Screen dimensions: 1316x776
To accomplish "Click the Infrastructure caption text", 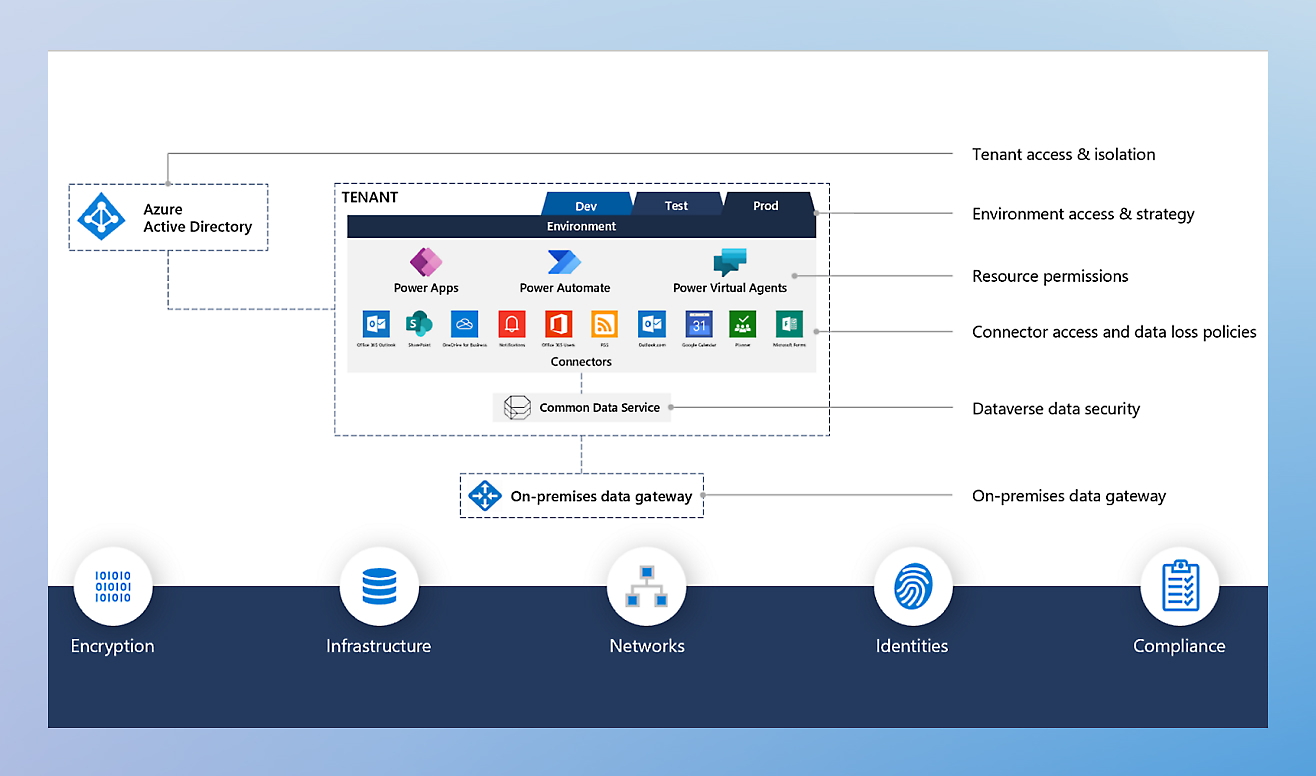I will [x=379, y=646].
